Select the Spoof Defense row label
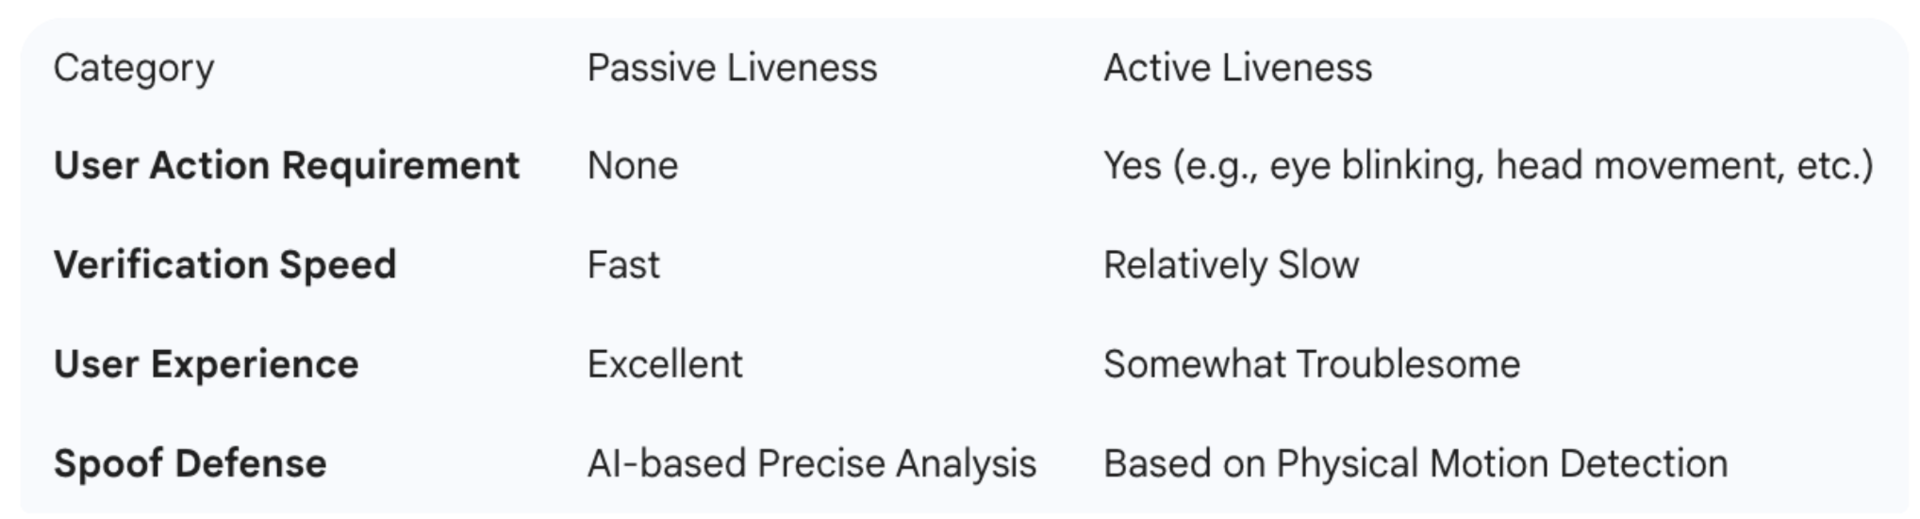Screen dimensions: 1920x519 point(190,464)
